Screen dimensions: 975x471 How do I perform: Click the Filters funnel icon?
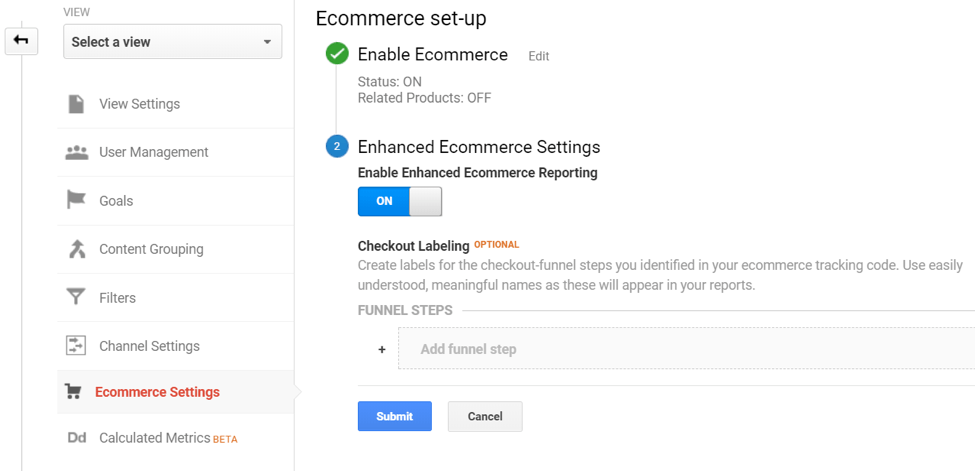pos(76,298)
